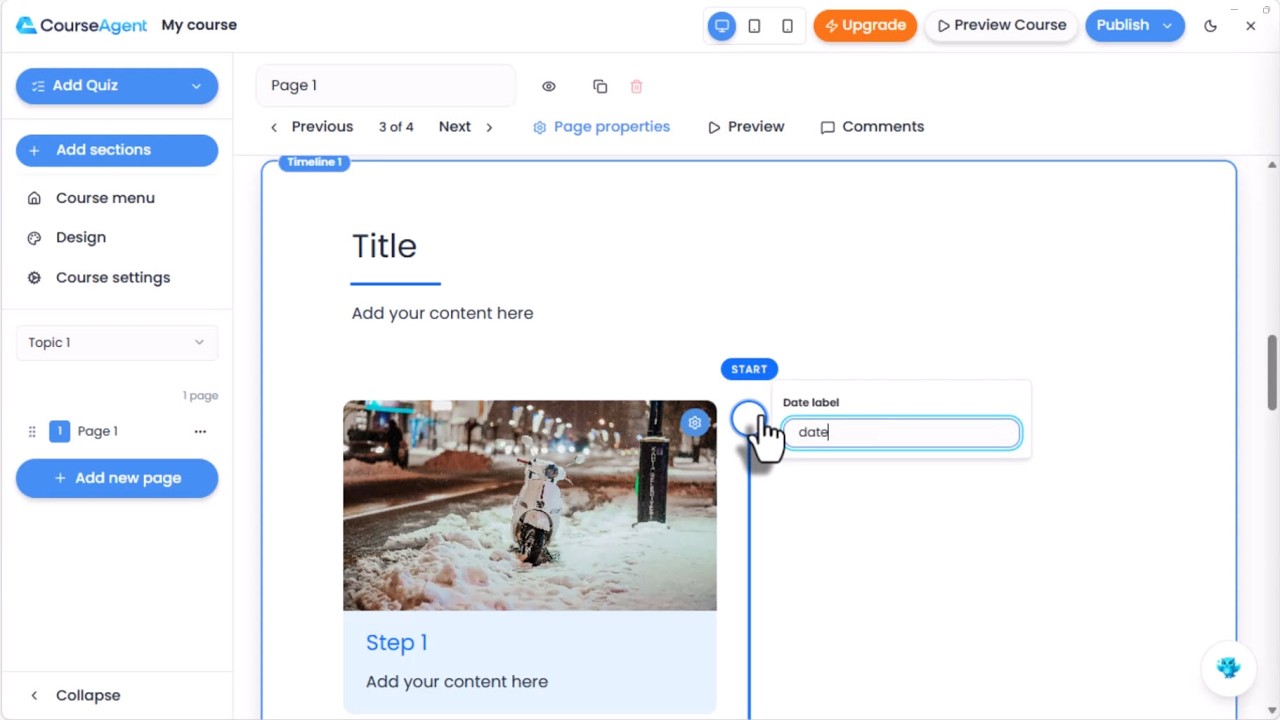The width and height of the screenshot is (1280, 720).
Task: Click the '1 page' count text
Action: [200, 396]
